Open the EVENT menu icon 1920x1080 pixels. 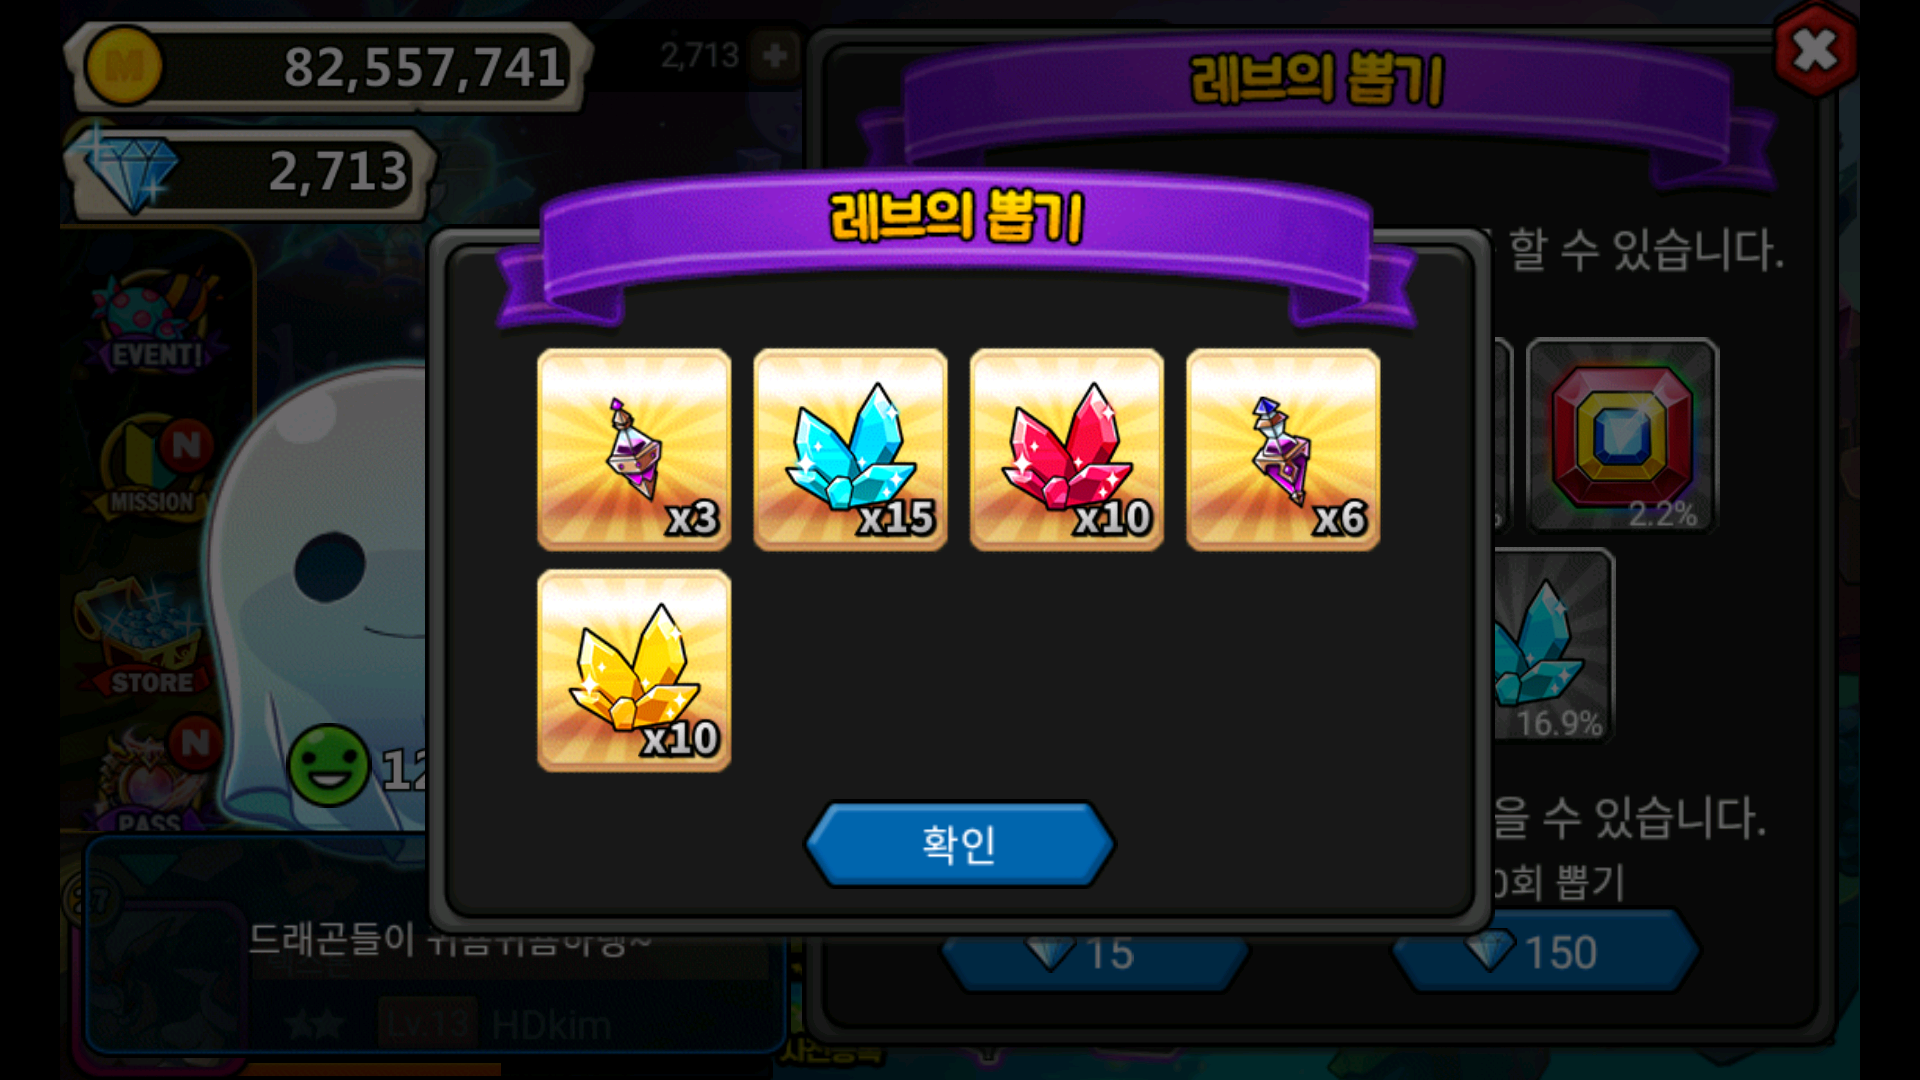point(156,322)
